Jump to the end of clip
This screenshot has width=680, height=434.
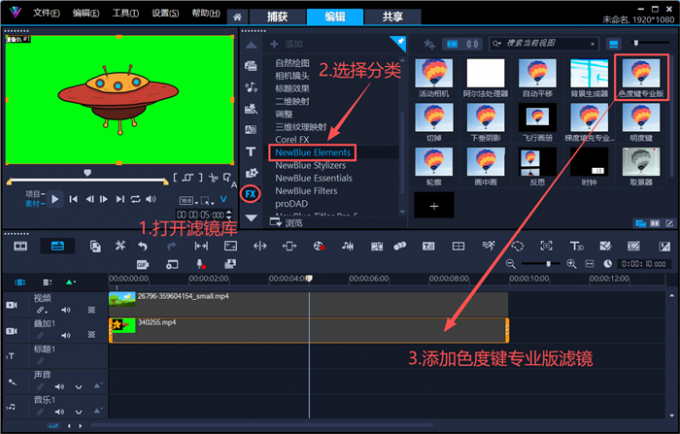pos(120,199)
